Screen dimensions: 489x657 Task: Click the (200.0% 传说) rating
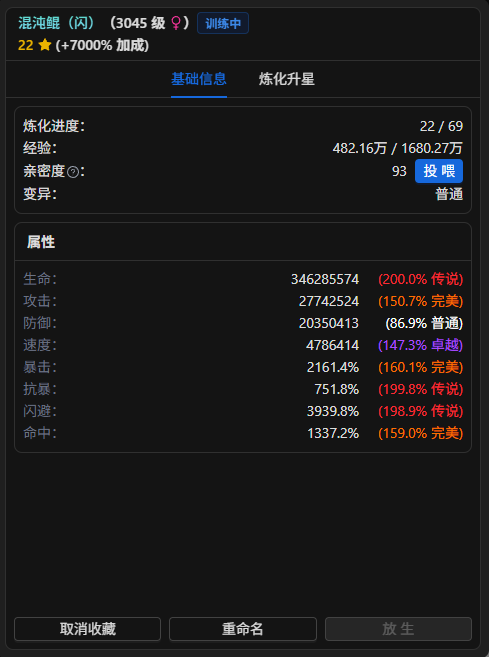tap(420, 279)
